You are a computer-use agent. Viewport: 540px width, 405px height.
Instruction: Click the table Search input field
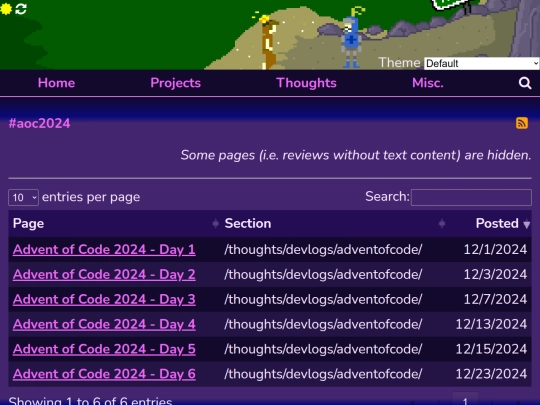[471, 197]
